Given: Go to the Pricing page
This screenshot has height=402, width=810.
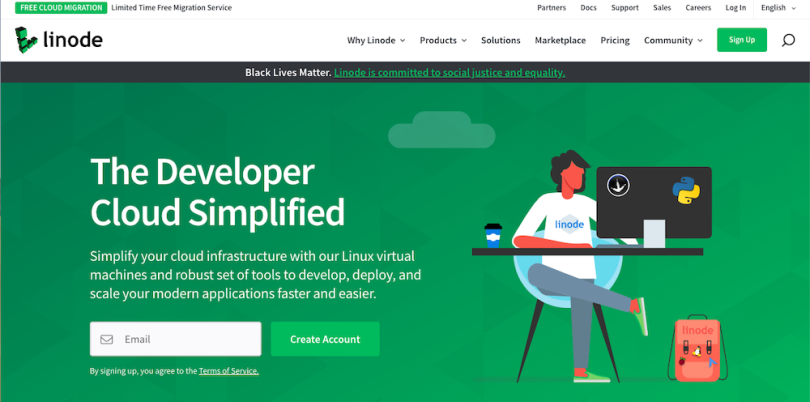Looking at the screenshot, I should pos(615,40).
